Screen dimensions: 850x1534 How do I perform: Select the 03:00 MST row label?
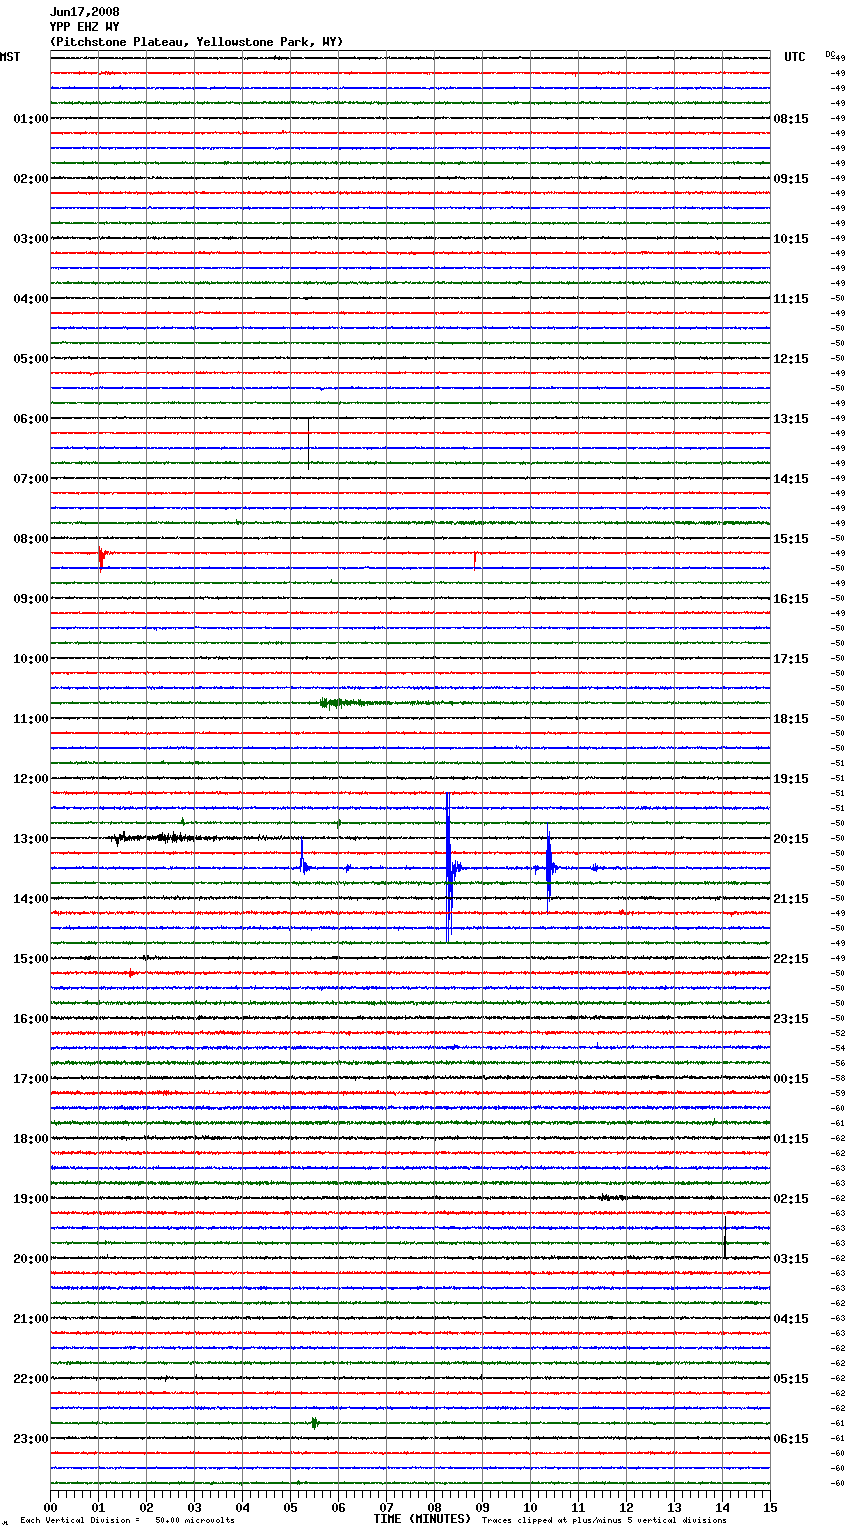(x=30, y=239)
